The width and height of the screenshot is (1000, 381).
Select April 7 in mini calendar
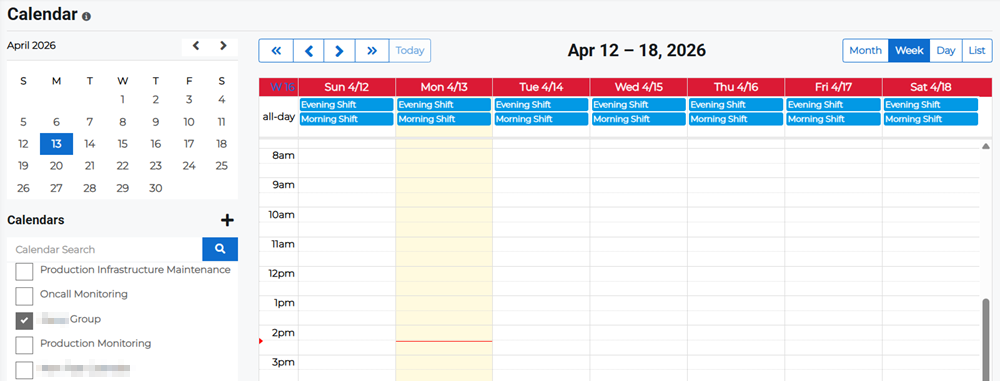(89, 122)
